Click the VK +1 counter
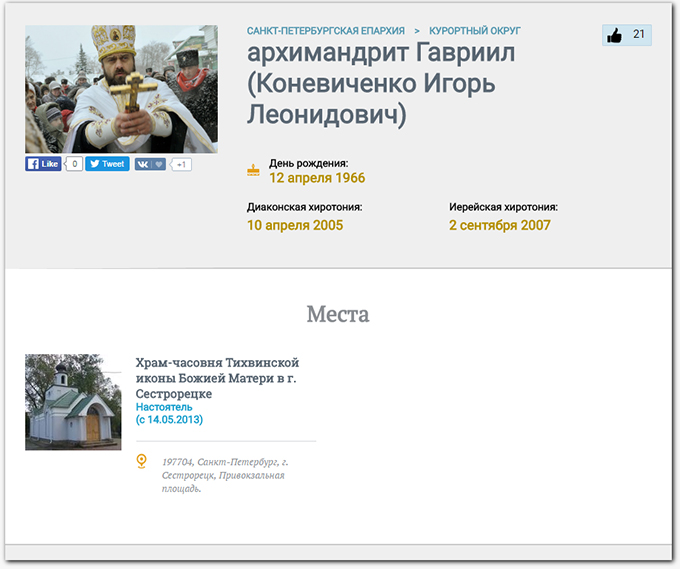The height and width of the screenshot is (569, 680). point(181,164)
